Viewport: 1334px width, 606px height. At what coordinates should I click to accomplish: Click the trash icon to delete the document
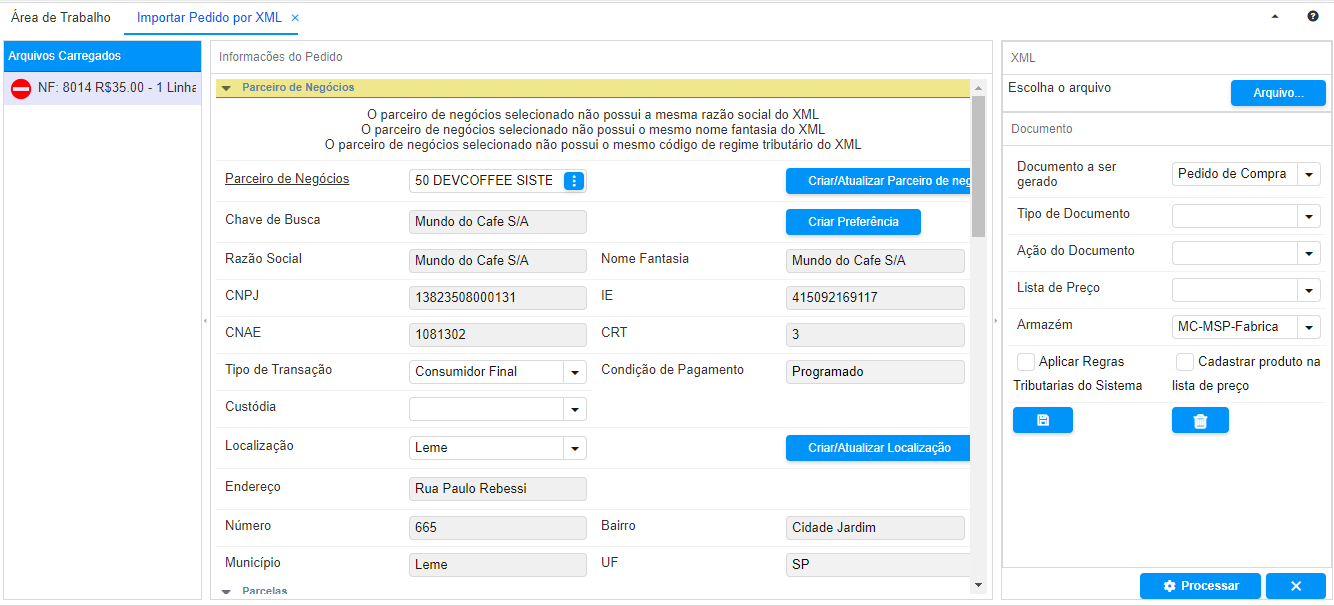(x=1200, y=420)
